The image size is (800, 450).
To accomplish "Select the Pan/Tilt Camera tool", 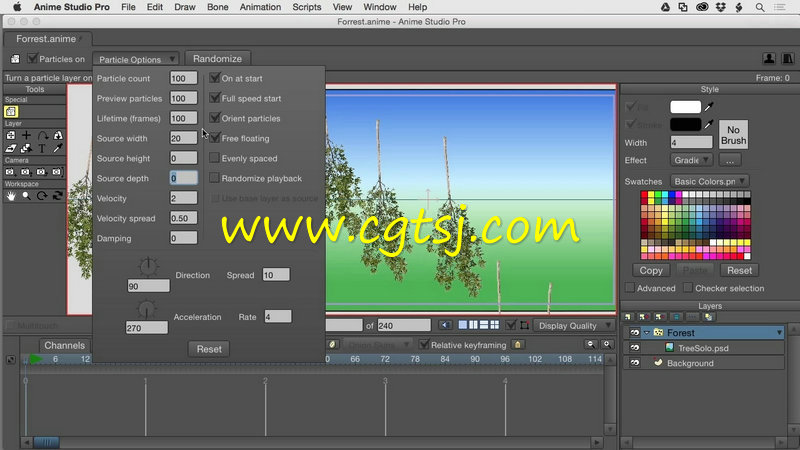I will (57, 172).
